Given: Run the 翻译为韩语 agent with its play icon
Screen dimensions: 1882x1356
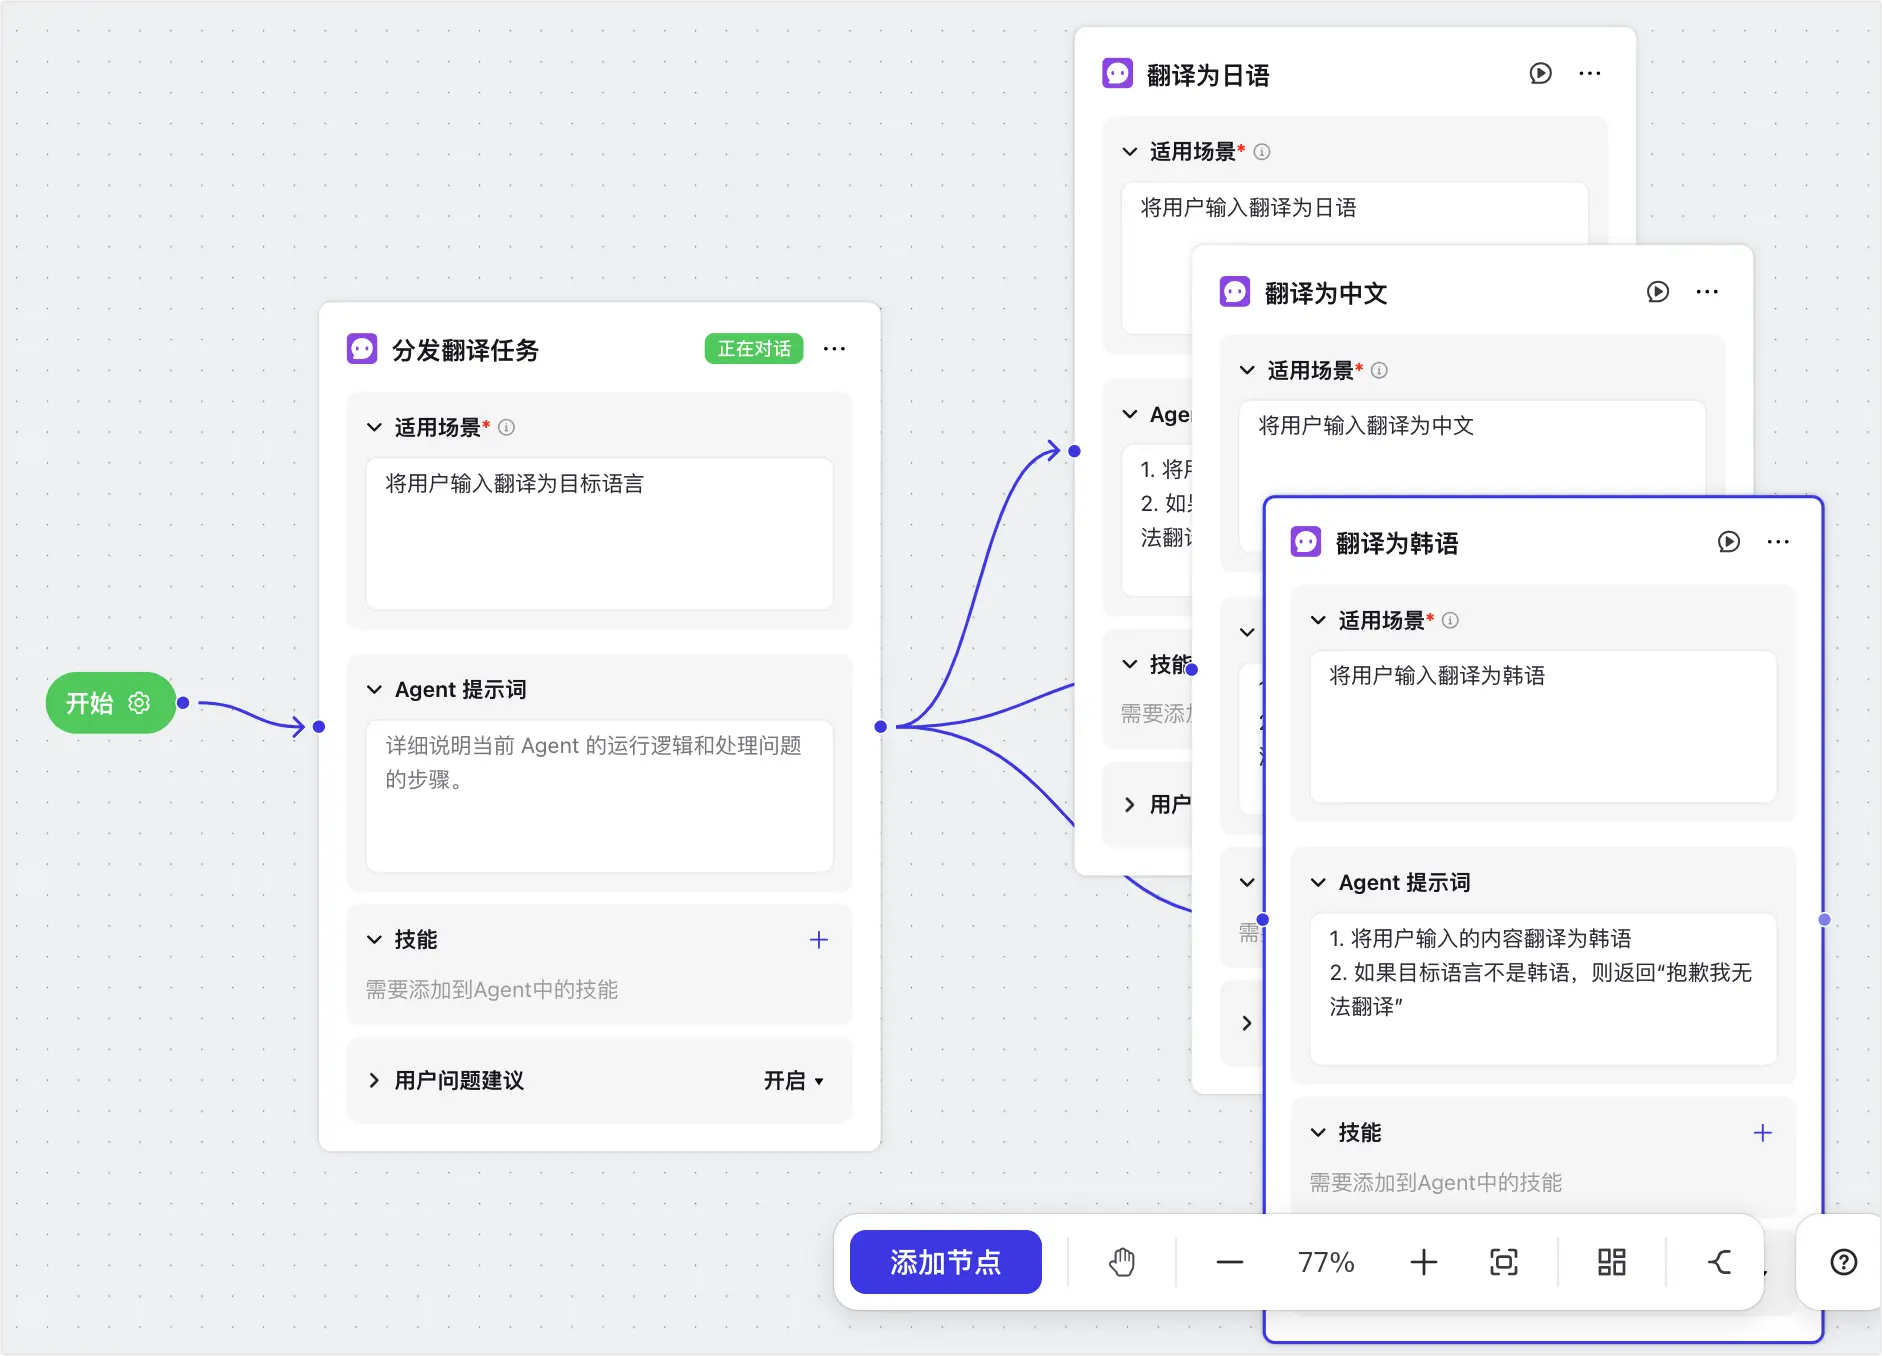Looking at the screenshot, I should pos(1729,542).
